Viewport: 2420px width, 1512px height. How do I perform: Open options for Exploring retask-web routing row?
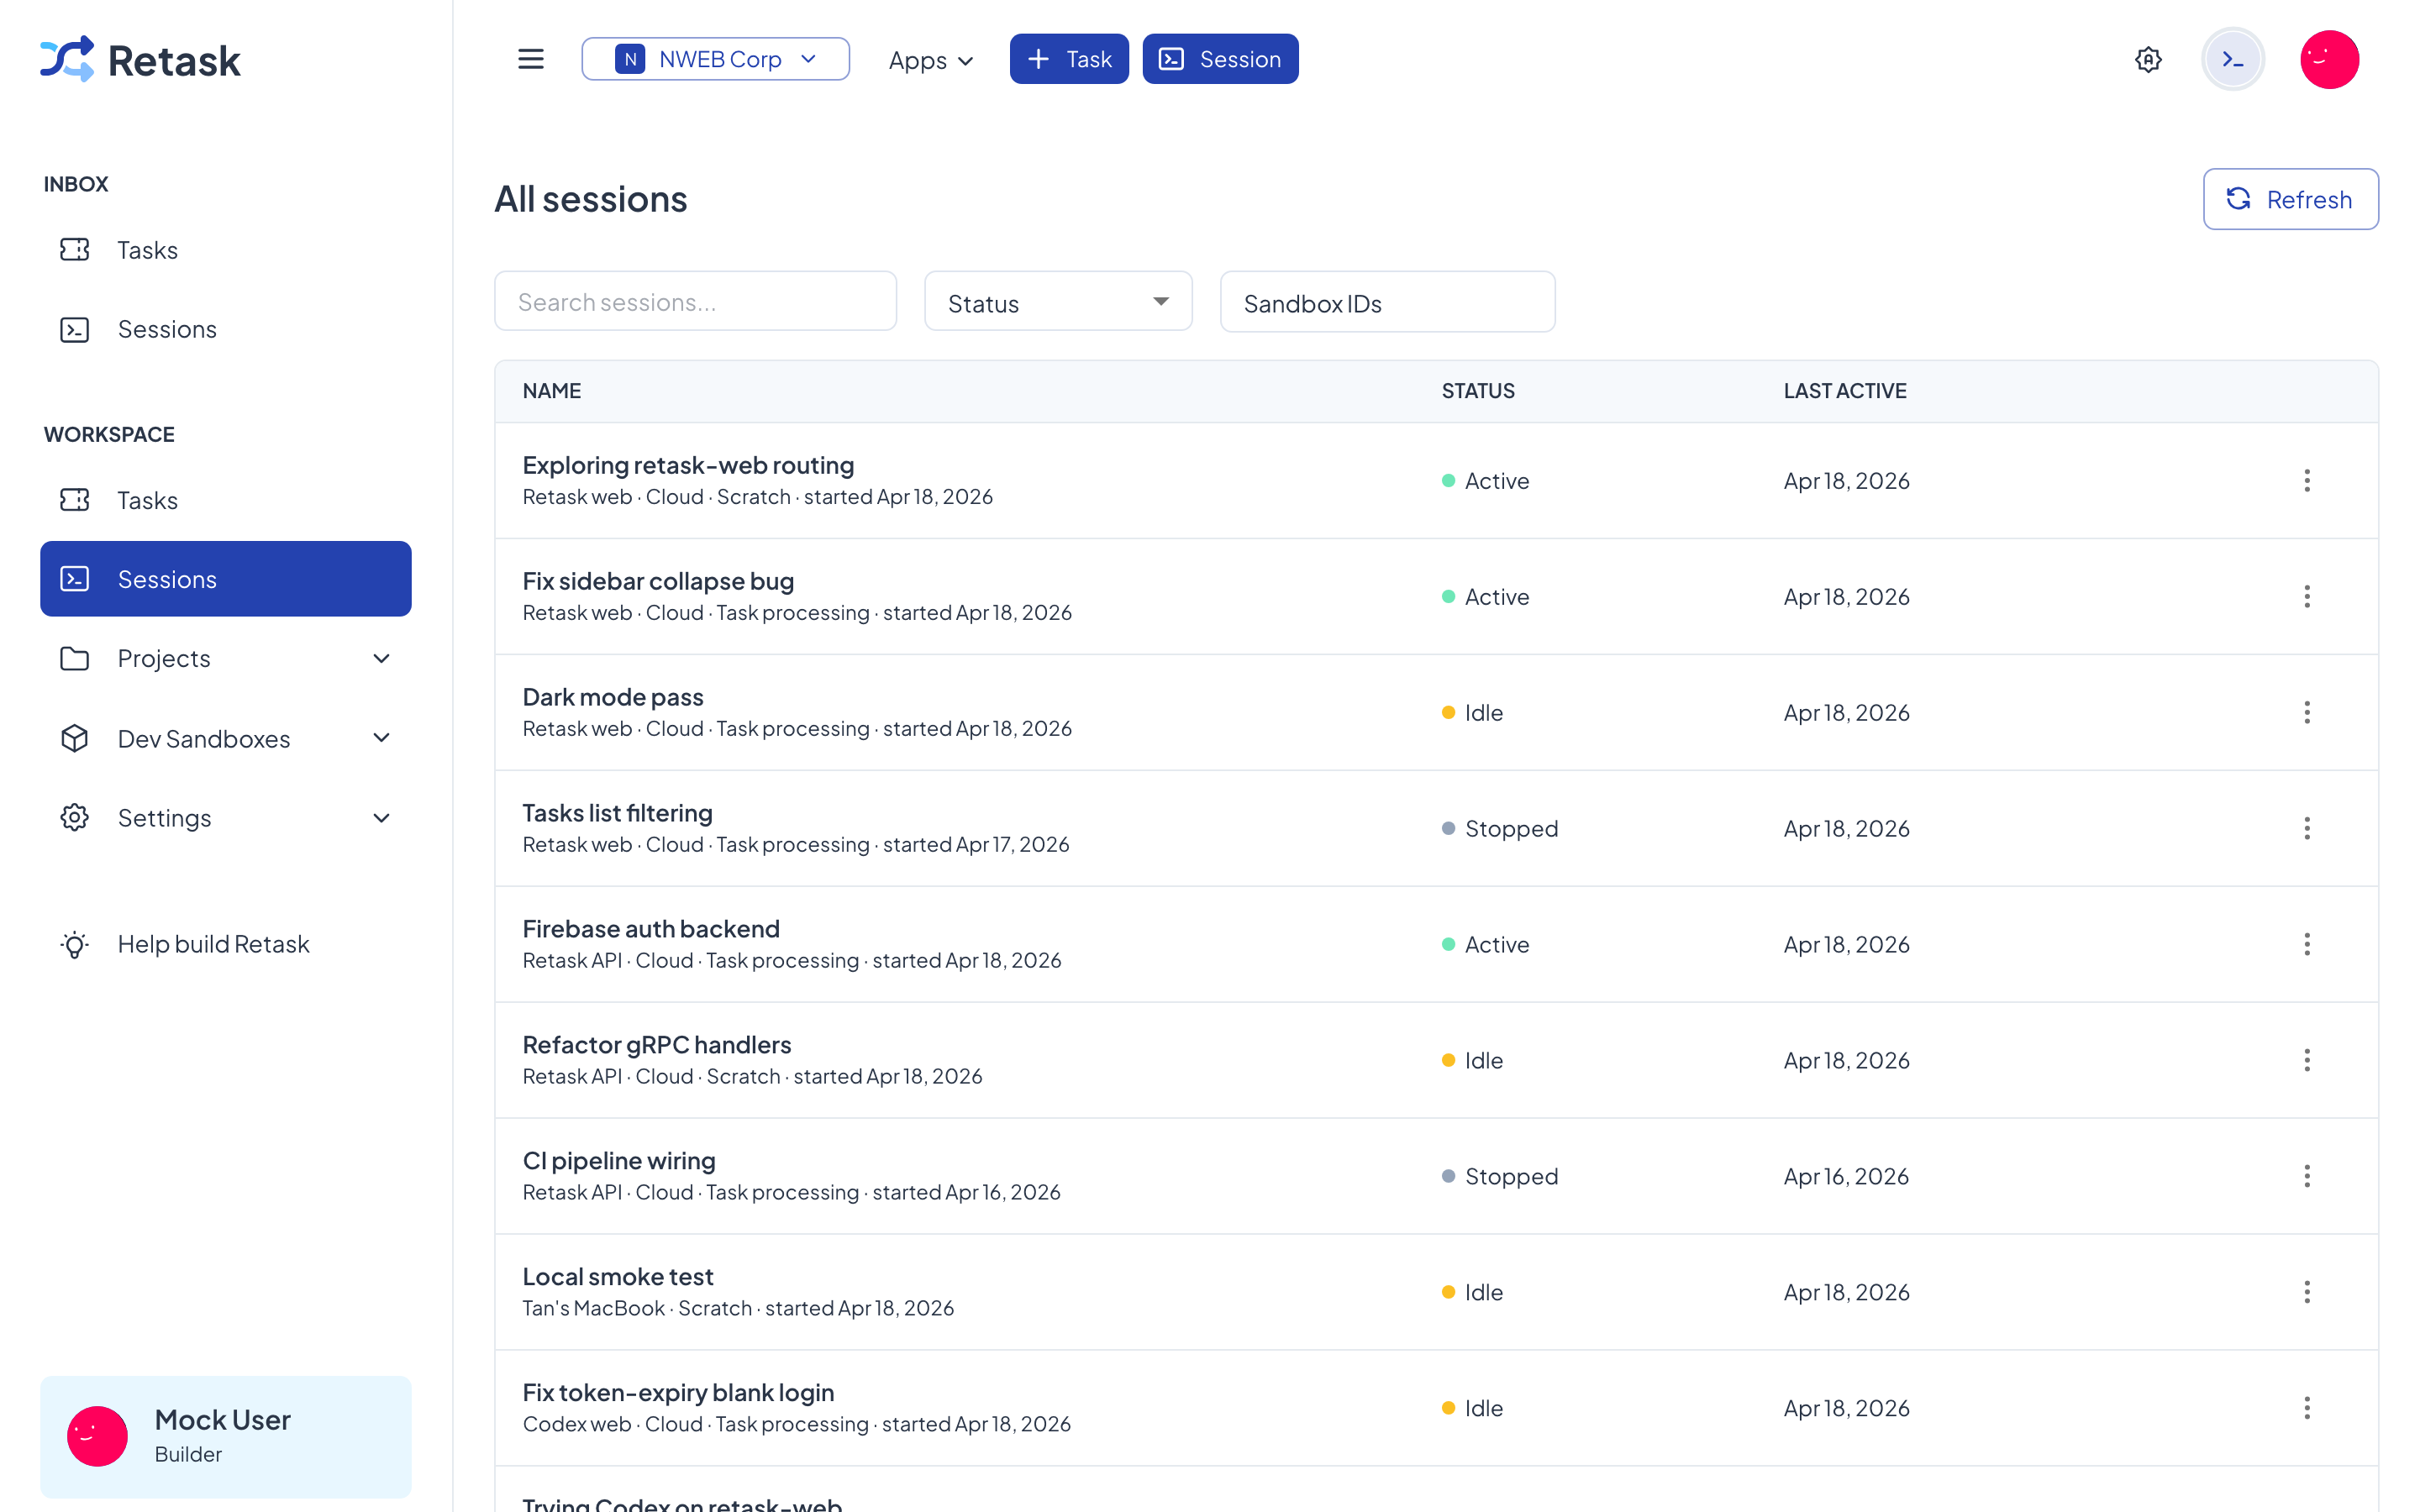[x=2307, y=481]
